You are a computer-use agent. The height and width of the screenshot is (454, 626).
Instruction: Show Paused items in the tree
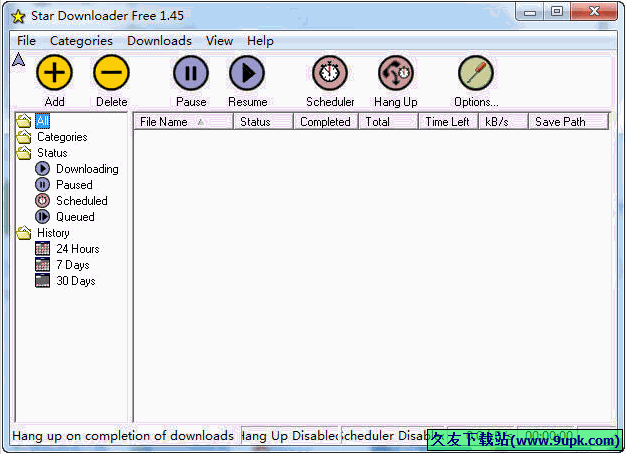(x=74, y=185)
